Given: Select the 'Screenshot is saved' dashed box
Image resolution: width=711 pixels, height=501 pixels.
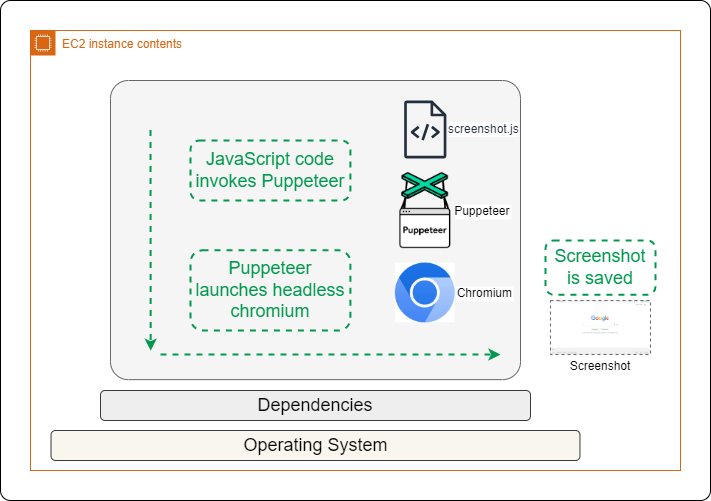Looking at the screenshot, I should point(600,267).
